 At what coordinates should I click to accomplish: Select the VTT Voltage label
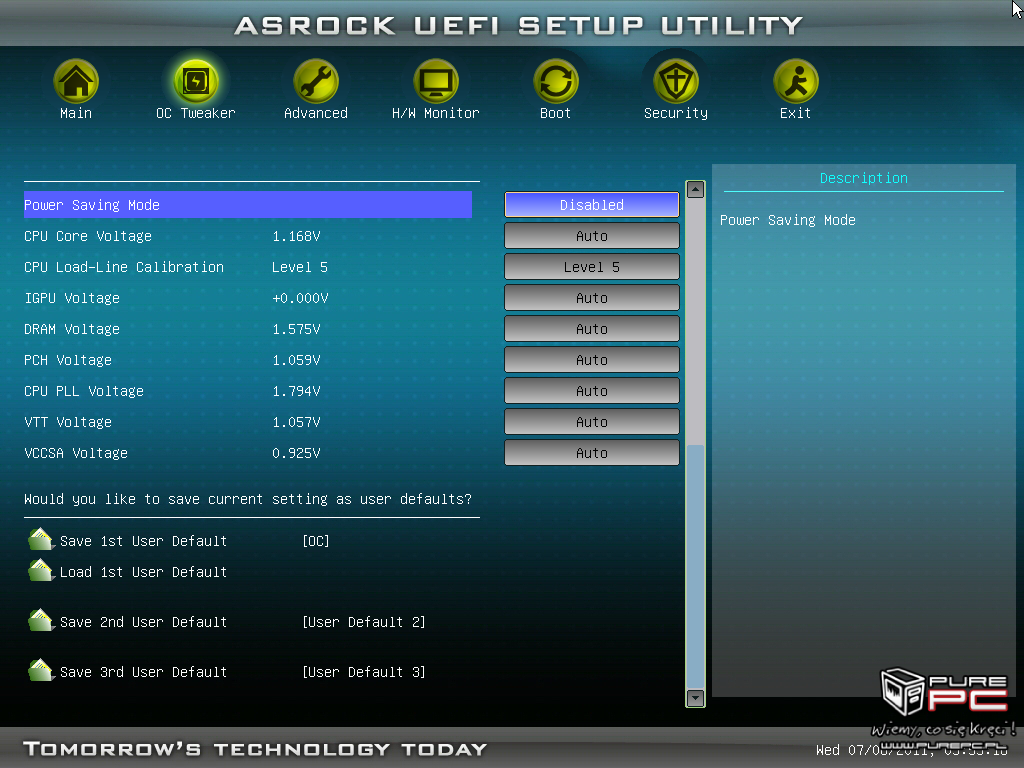[68, 423]
